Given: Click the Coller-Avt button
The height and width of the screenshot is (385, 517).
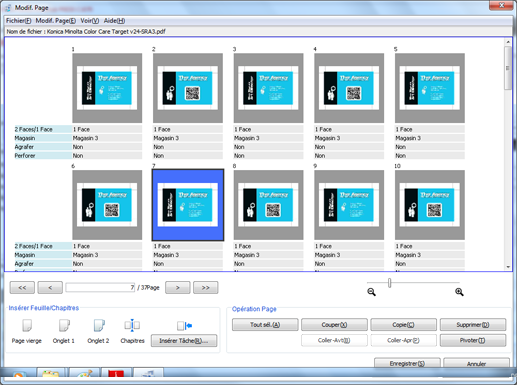Looking at the screenshot, I should pos(334,340).
